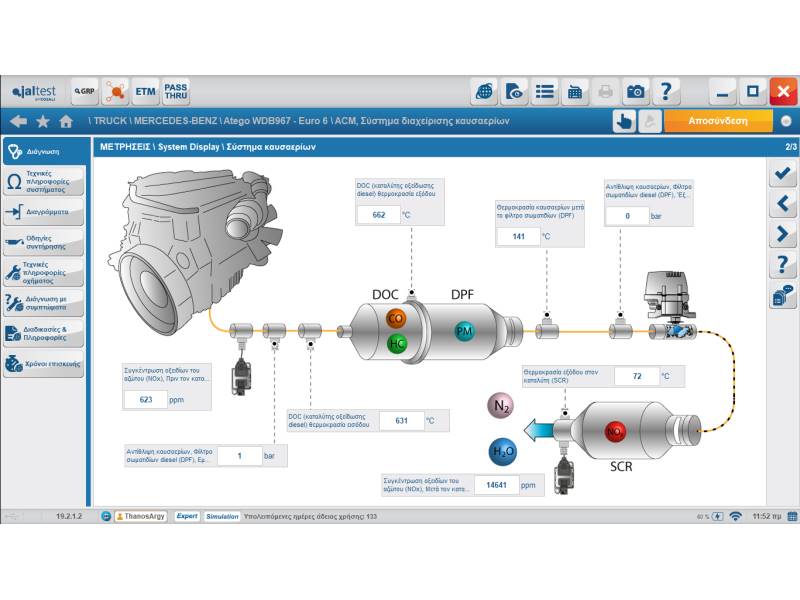Open the list view icon in toolbar

tap(545, 91)
